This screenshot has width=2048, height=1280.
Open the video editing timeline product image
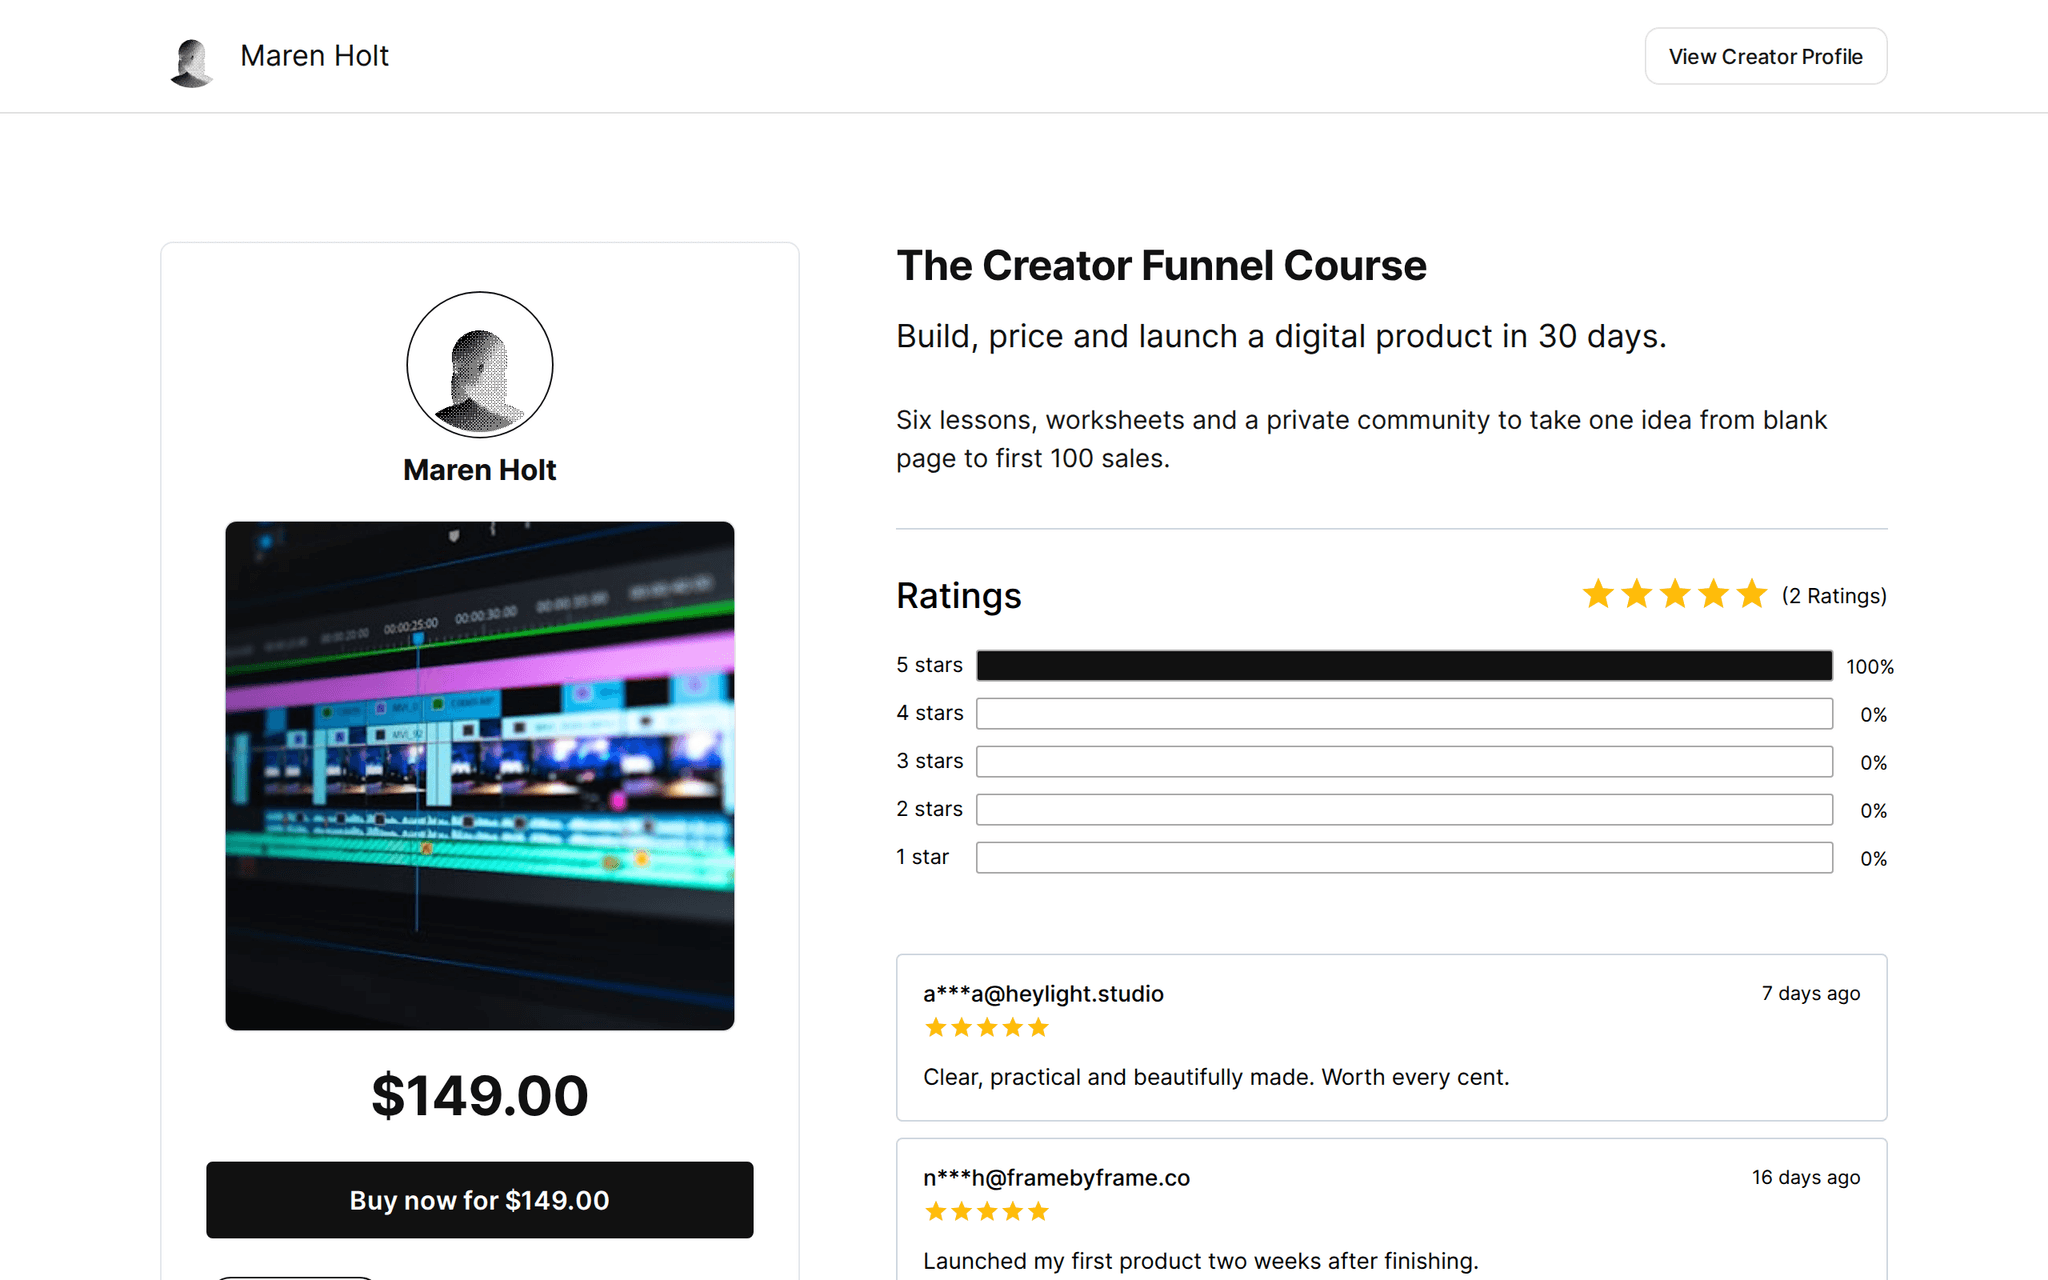[480, 776]
